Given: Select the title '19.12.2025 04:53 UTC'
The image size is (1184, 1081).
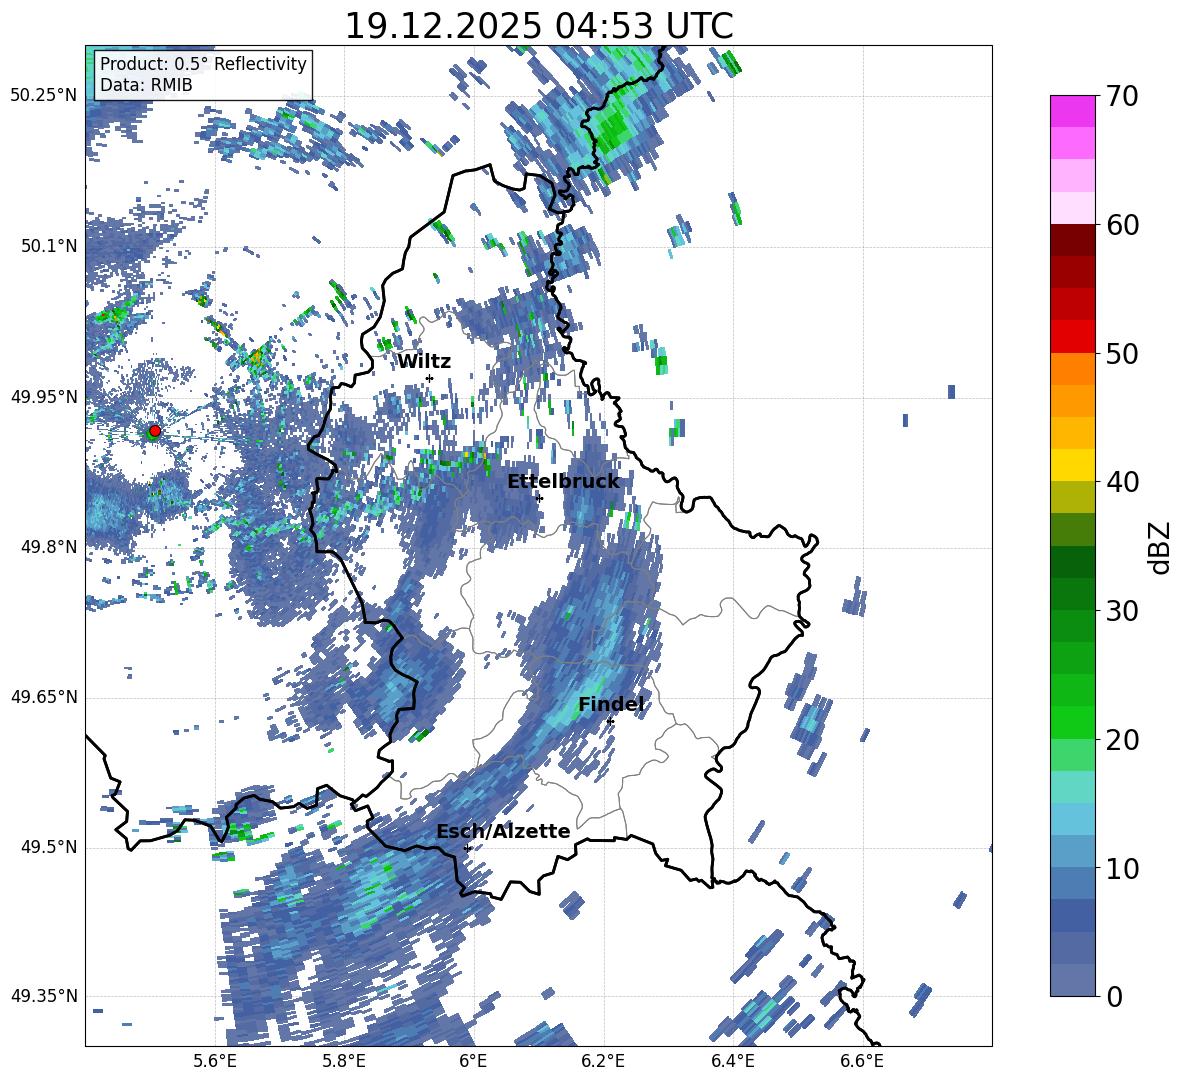Looking at the screenshot, I should click(538, 26).
